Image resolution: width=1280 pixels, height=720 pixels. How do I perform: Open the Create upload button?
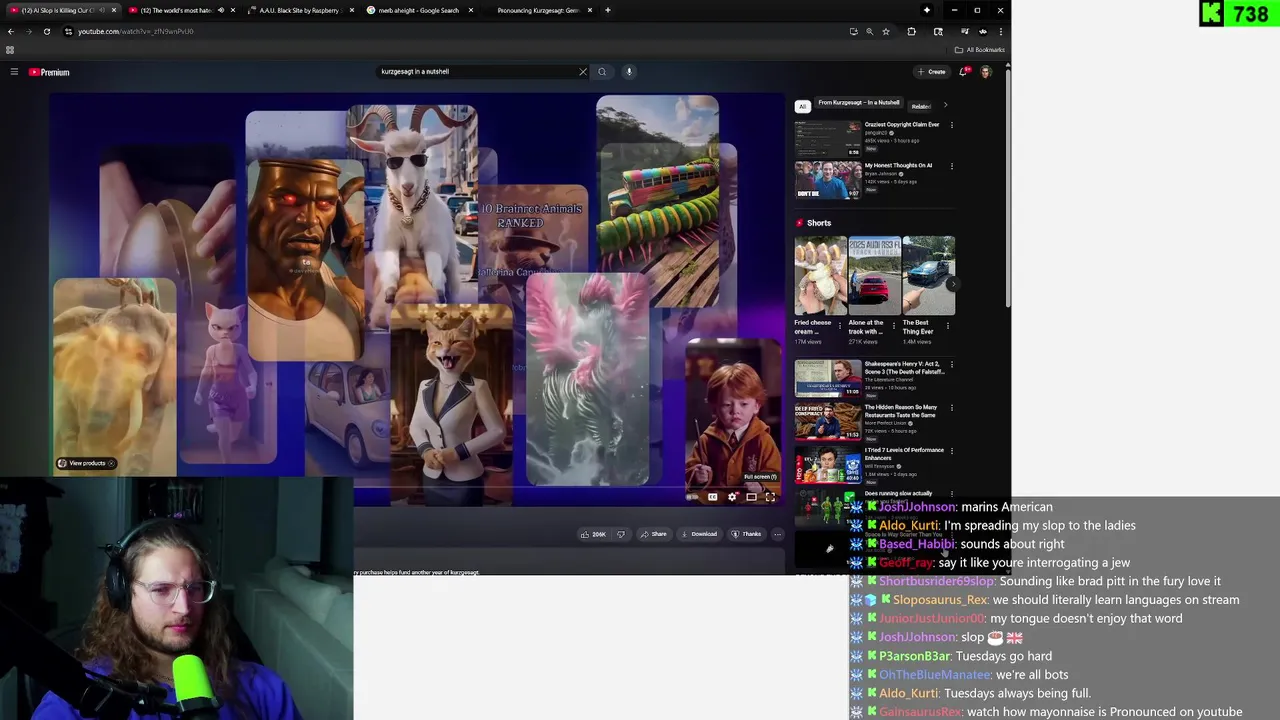tap(932, 72)
